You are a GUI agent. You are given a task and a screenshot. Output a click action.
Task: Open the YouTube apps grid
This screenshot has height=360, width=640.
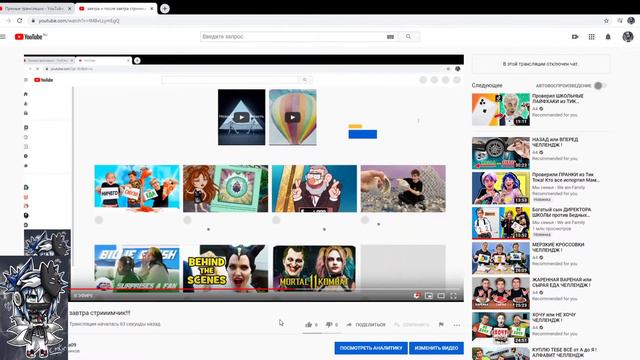point(591,37)
